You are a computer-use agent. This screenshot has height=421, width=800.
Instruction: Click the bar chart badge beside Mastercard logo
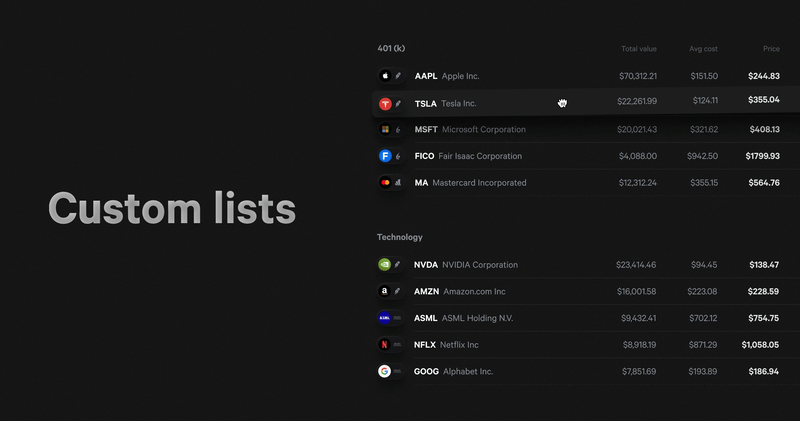[x=398, y=183]
